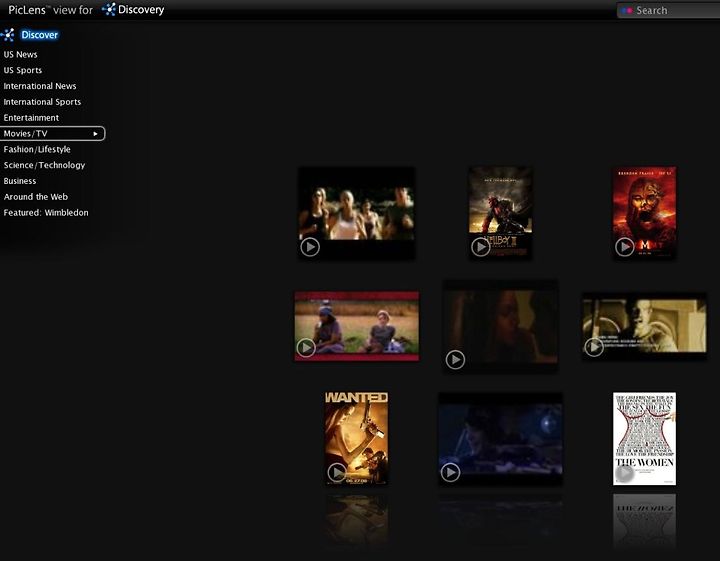The height and width of the screenshot is (561, 720).
Task: Open Around the Web category
Action: click(x=35, y=196)
